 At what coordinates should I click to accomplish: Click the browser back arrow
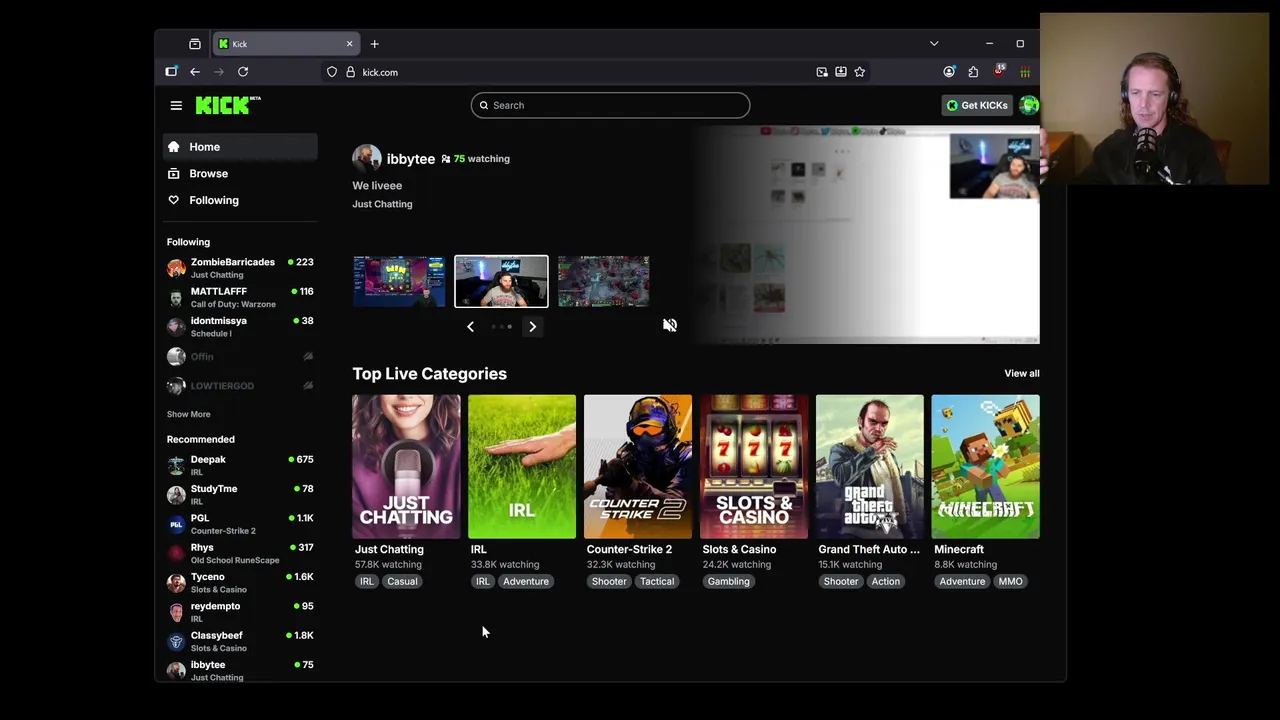[x=195, y=72]
